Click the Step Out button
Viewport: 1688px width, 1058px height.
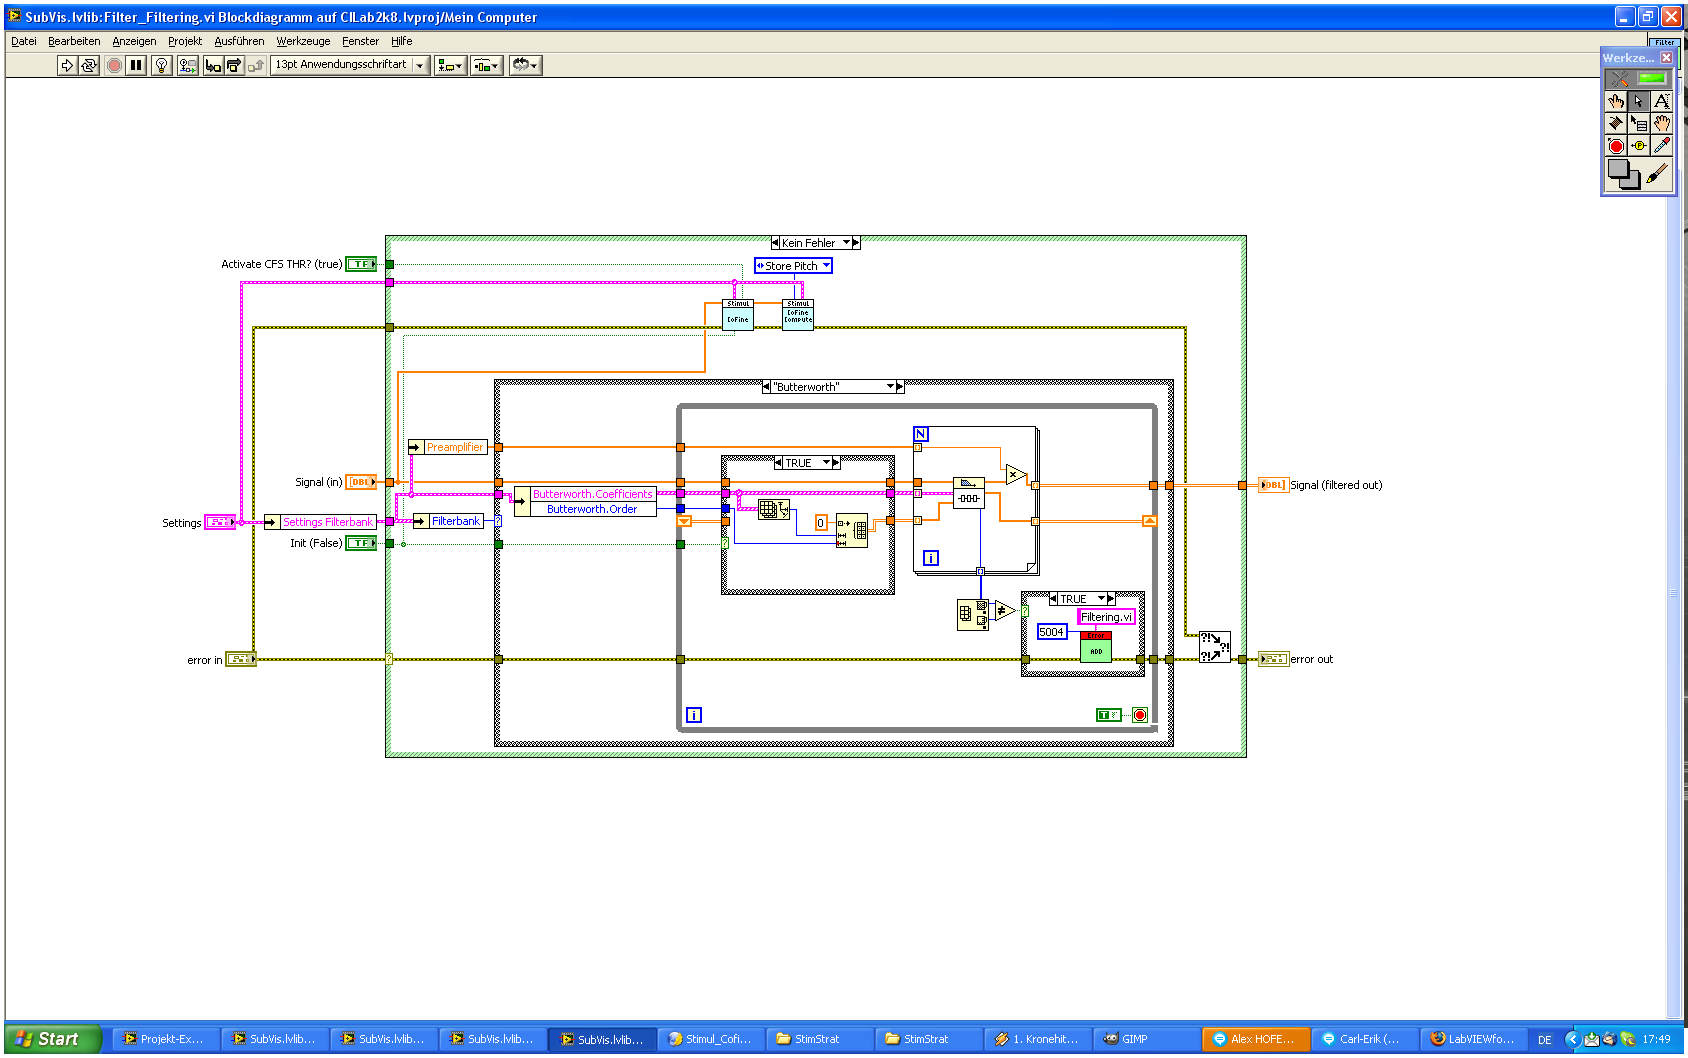256,65
